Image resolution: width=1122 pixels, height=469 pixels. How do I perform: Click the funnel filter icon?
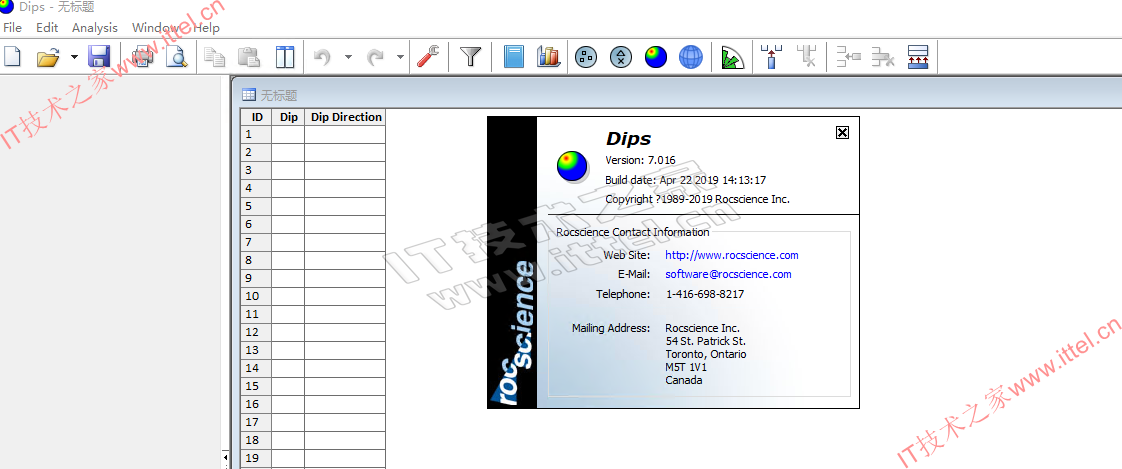470,57
